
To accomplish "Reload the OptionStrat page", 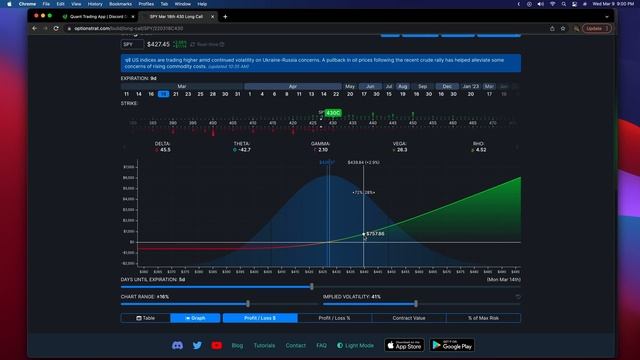I will (x=56, y=29).
